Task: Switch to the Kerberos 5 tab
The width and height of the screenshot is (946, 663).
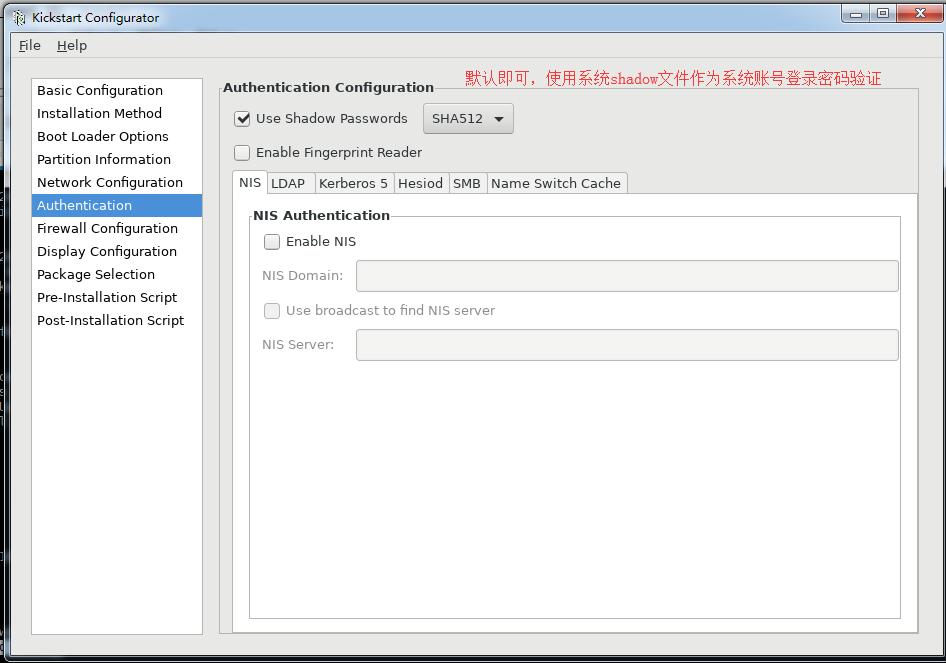Action: pyautogui.click(x=354, y=183)
